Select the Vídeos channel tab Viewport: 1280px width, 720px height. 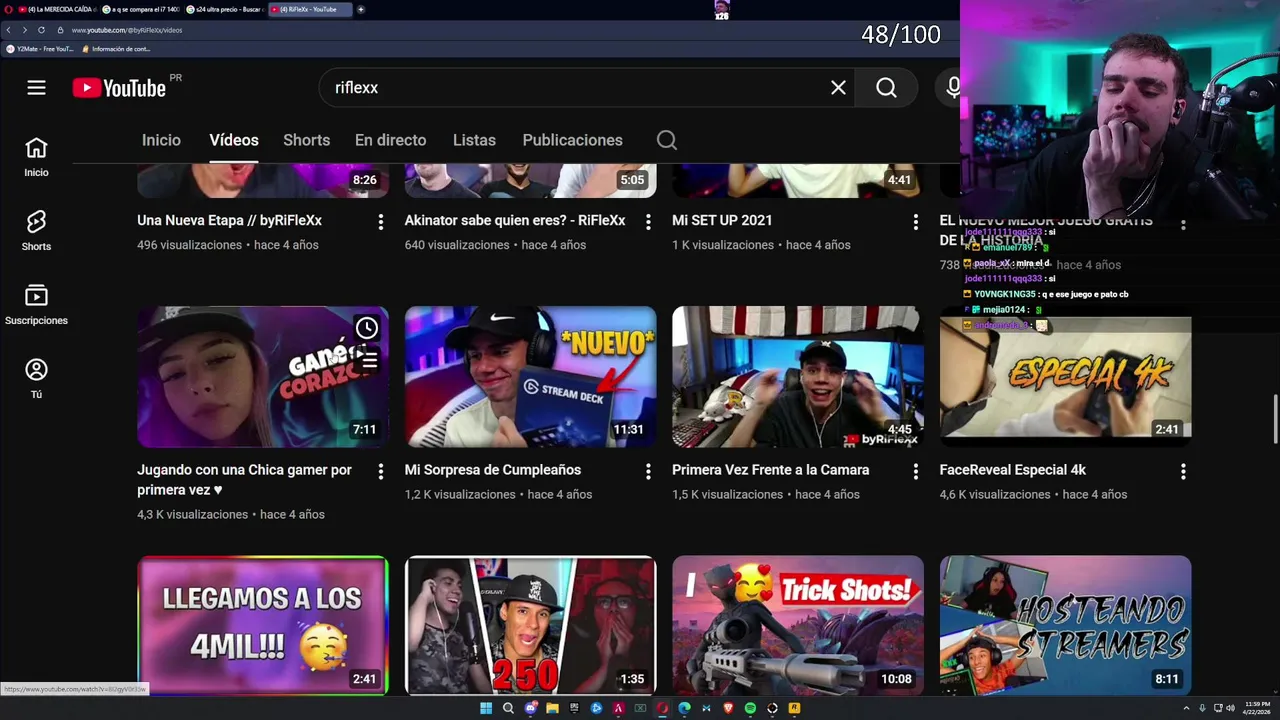(234, 140)
